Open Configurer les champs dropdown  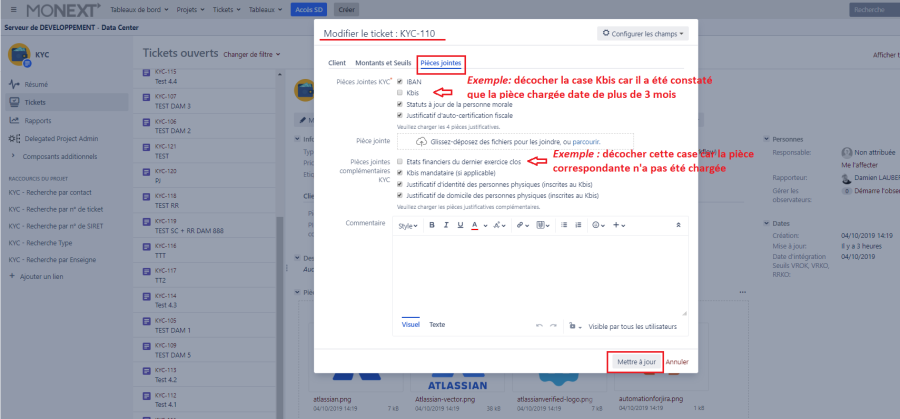pyautogui.click(x=645, y=34)
